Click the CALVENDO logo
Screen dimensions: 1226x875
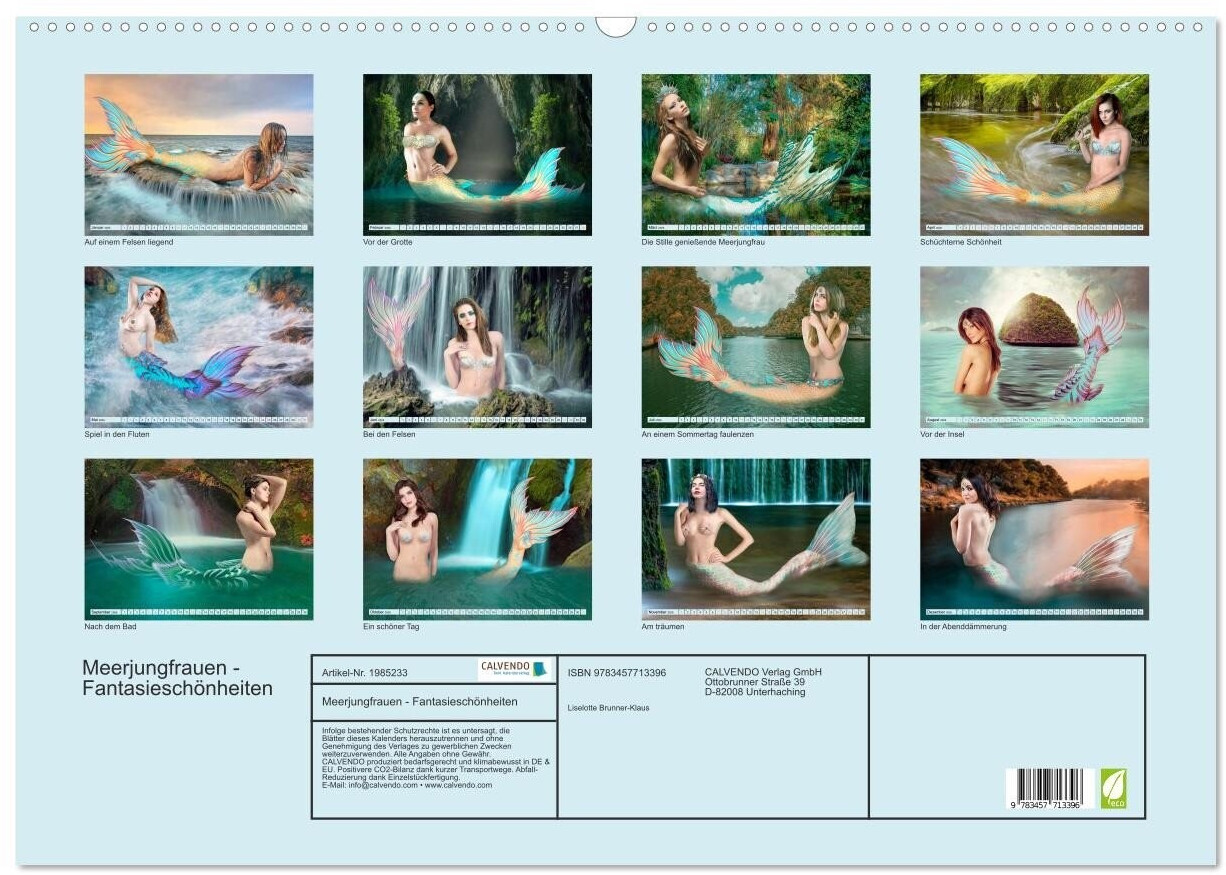tap(514, 669)
